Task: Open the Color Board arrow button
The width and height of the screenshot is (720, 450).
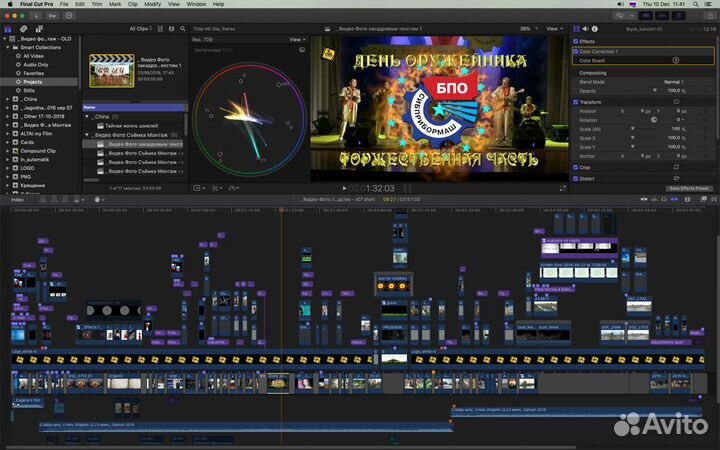Action: pos(676,60)
